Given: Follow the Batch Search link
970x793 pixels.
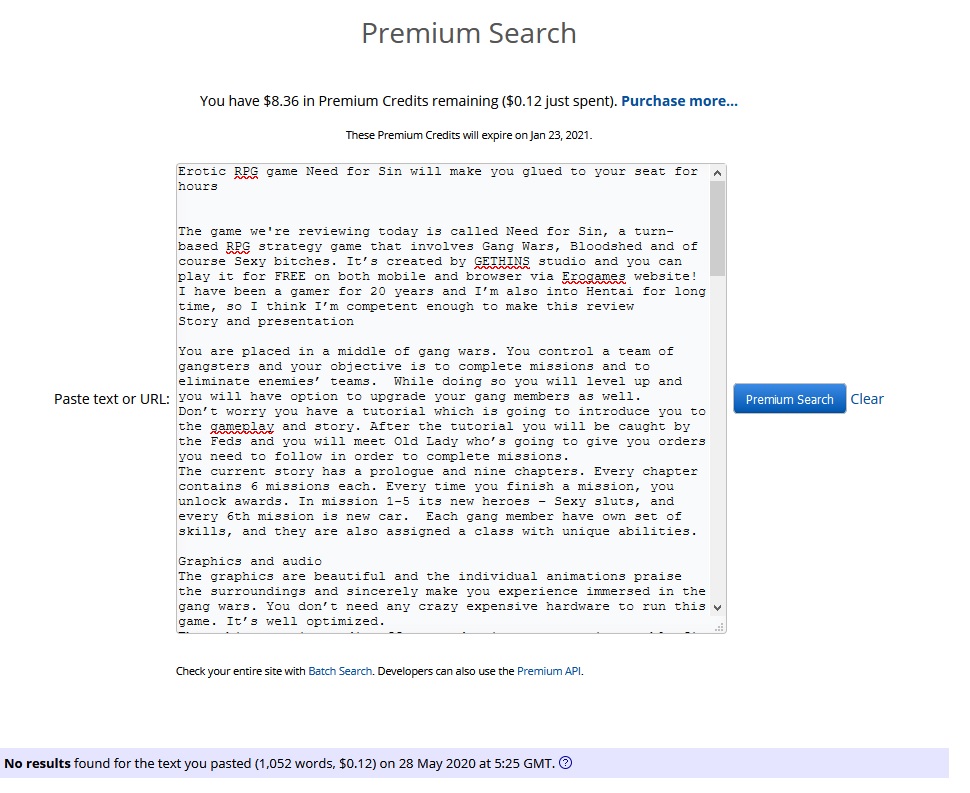Looking at the screenshot, I should pyautogui.click(x=340, y=672).
